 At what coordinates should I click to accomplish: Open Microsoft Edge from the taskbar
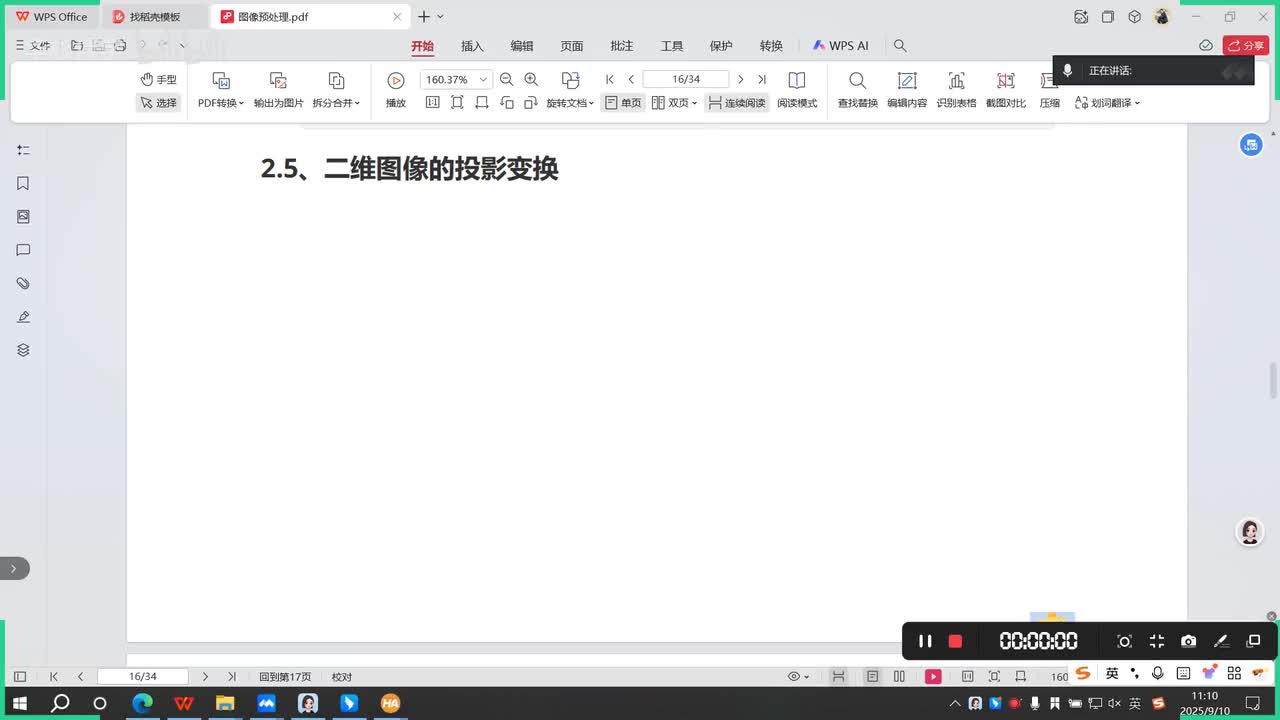pyautogui.click(x=142, y=703)
